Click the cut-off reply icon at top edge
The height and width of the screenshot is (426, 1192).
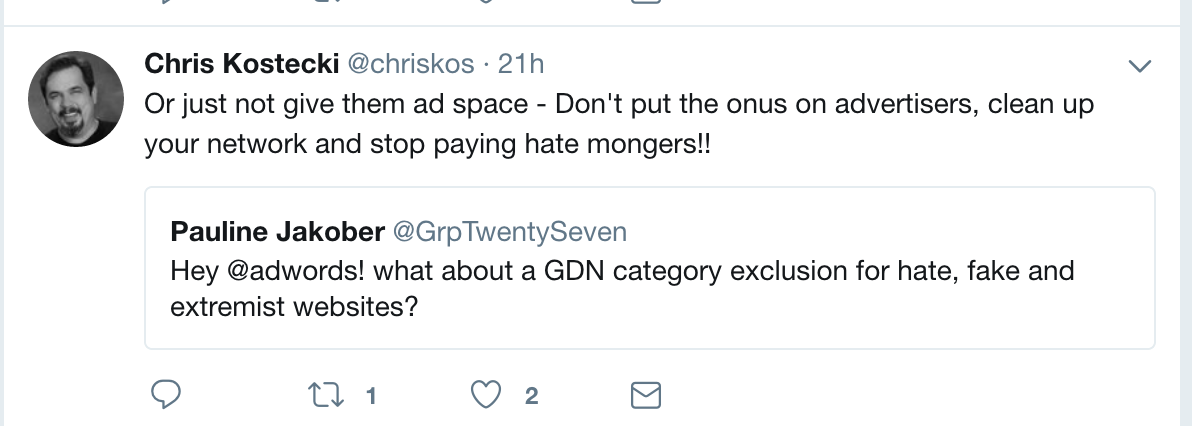click(164, 3)
